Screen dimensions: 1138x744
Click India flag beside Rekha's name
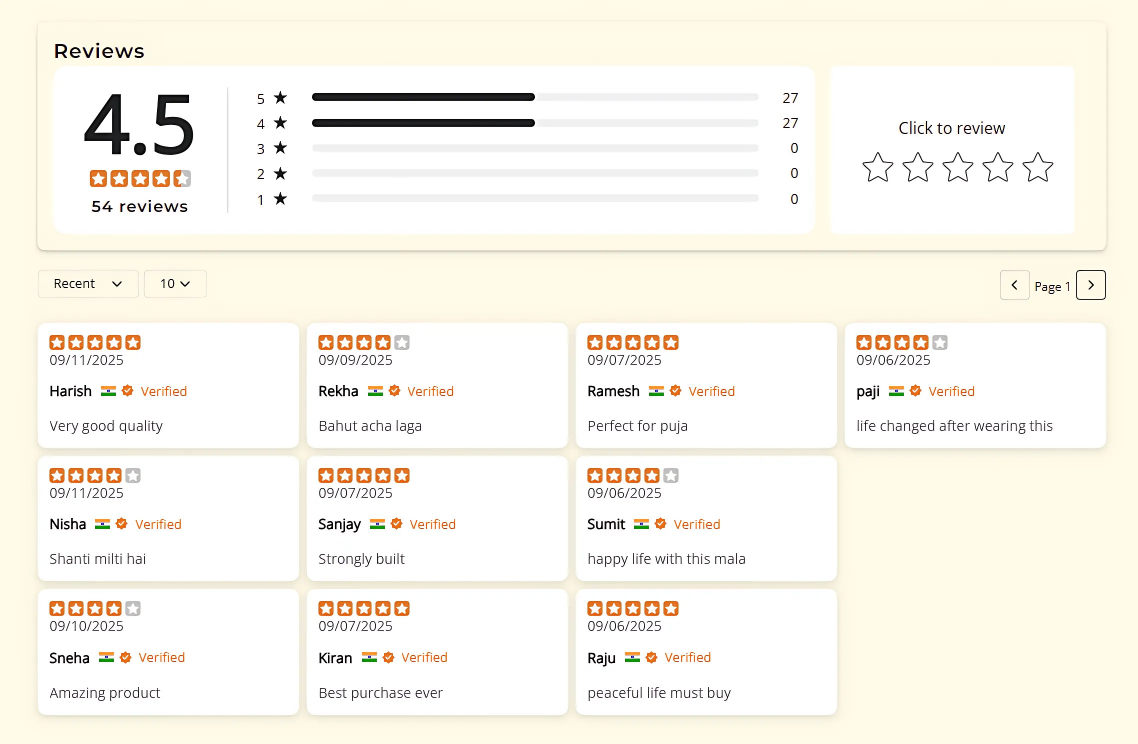(x=375, y=391)
